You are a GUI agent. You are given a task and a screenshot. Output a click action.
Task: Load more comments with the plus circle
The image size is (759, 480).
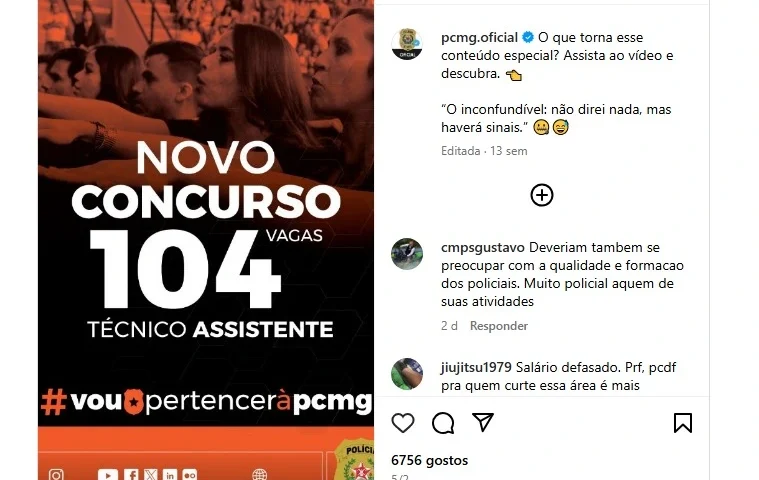click(542, 195)
